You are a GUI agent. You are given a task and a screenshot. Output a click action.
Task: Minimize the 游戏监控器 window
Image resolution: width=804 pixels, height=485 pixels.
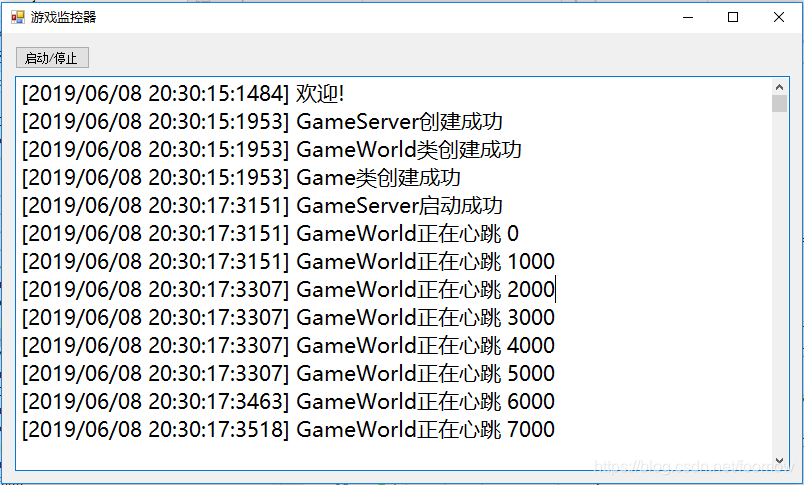[x=688, y=17]
